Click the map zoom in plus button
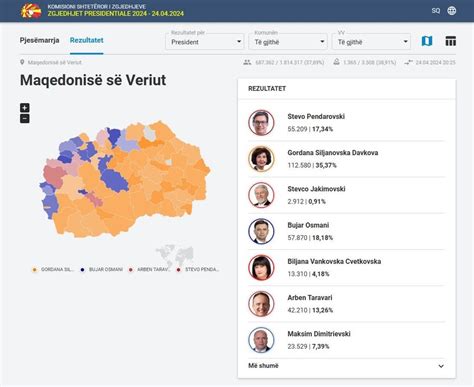 25,108
